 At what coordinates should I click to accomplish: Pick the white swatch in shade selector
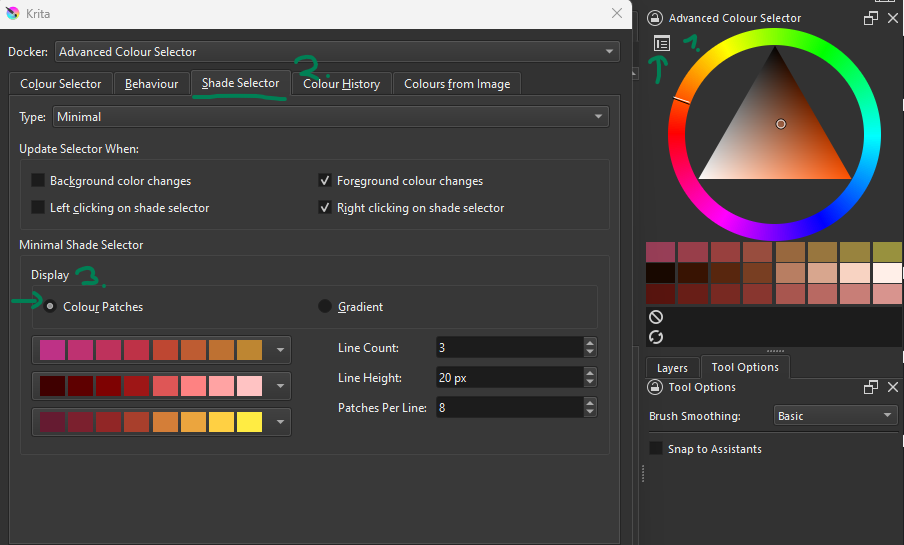[x=887, y=273]
